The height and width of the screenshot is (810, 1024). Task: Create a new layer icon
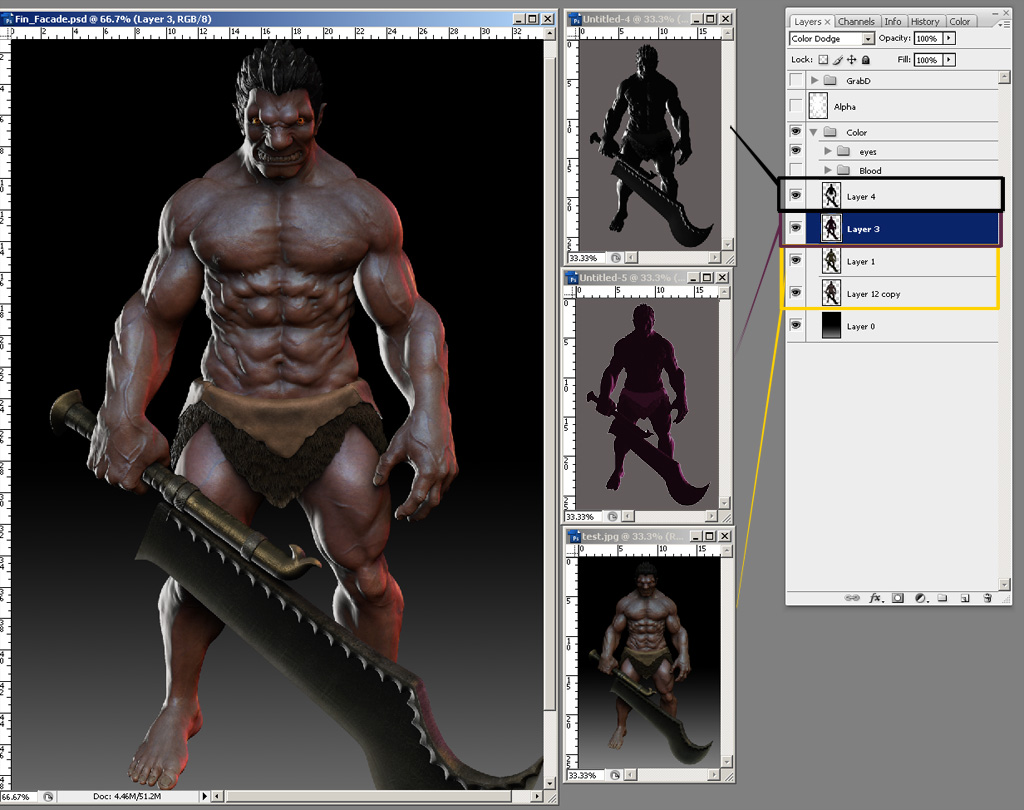[965, 598]
